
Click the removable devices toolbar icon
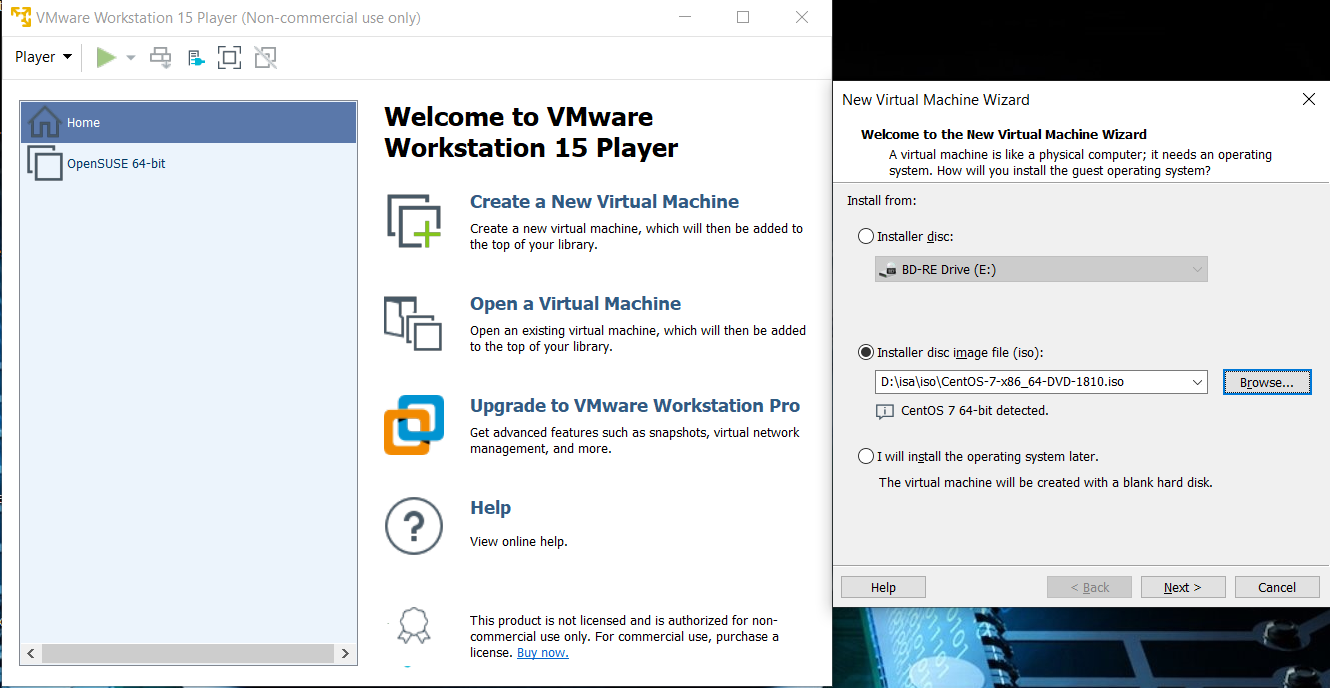[196, 58]
